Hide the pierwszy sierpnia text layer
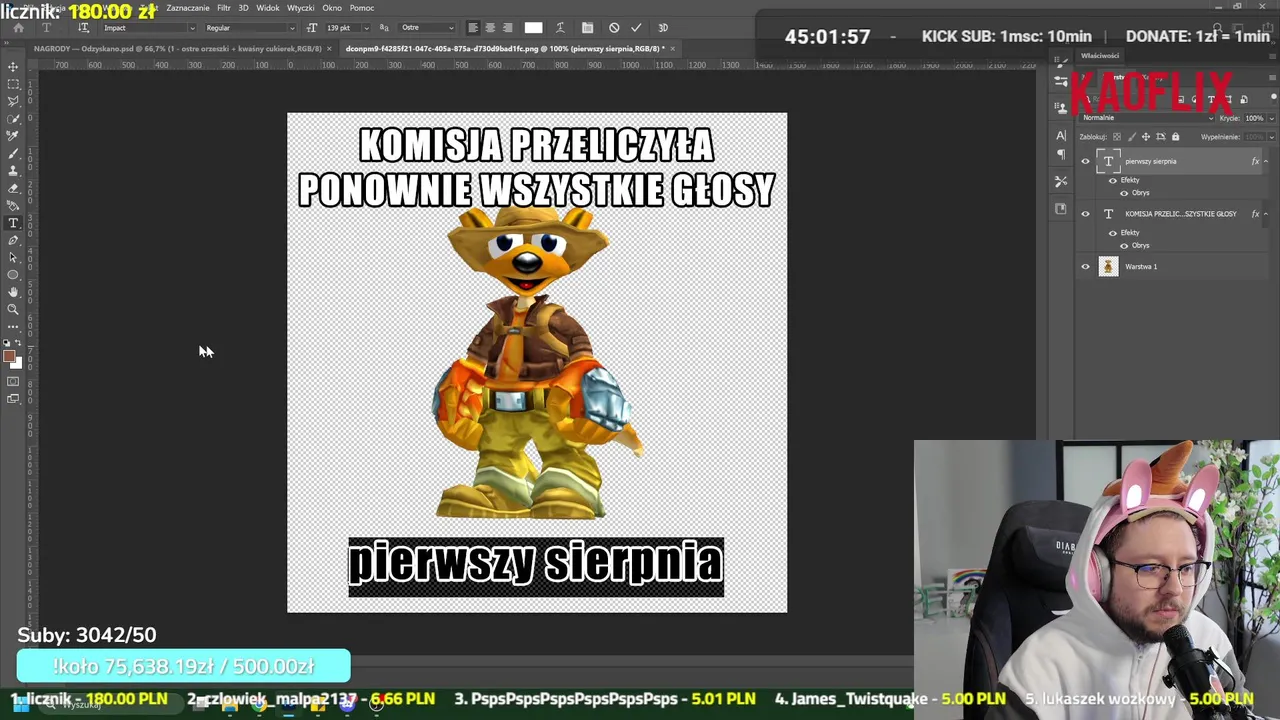 [1085, 161]
